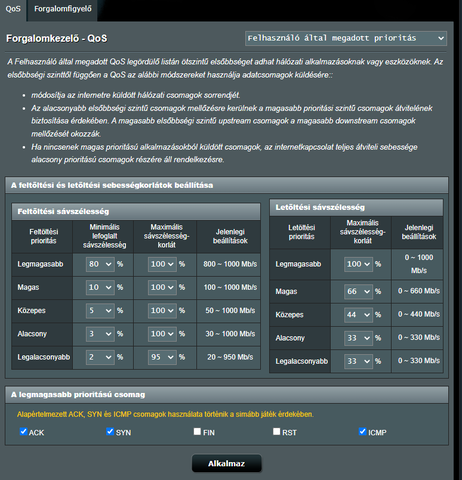462x480 pixels.
Task: Click 'A legmagasabb prioritású csomag' section header
Action: [x=227, y=395]
